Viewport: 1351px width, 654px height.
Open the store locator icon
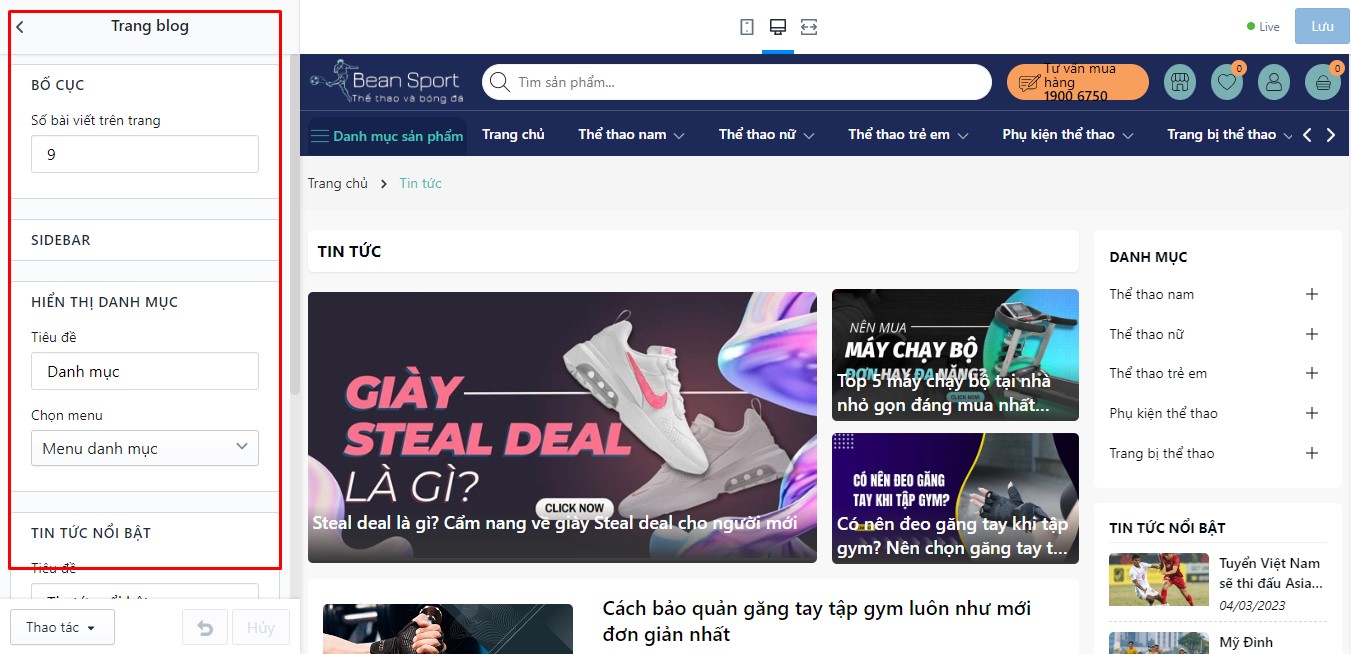(1180, 83)
